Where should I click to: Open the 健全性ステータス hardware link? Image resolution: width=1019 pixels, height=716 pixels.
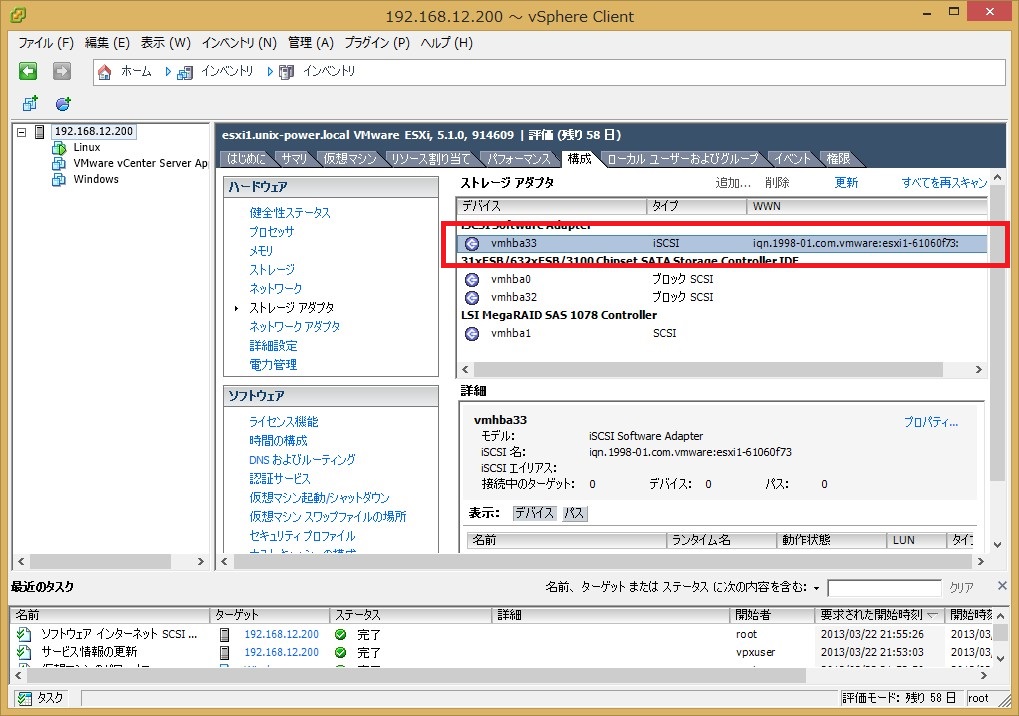[290, 213]
